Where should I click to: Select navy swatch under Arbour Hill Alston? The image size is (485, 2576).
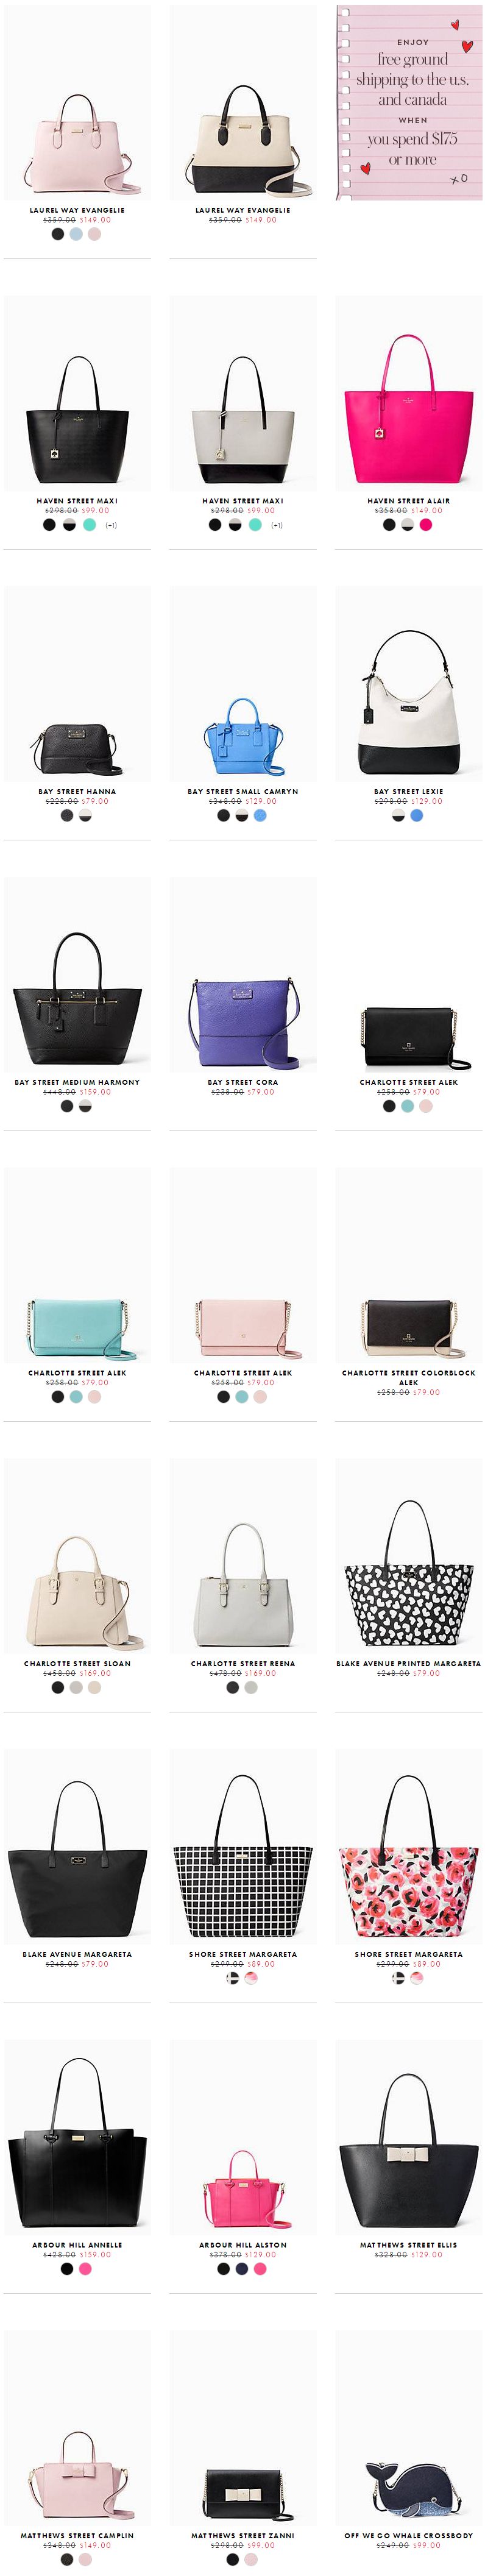[242, 2270]
